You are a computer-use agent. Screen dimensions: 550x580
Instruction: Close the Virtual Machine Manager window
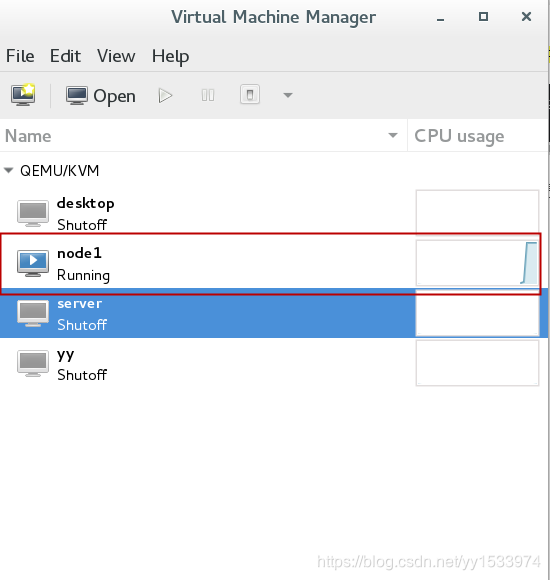coord(526,17)
